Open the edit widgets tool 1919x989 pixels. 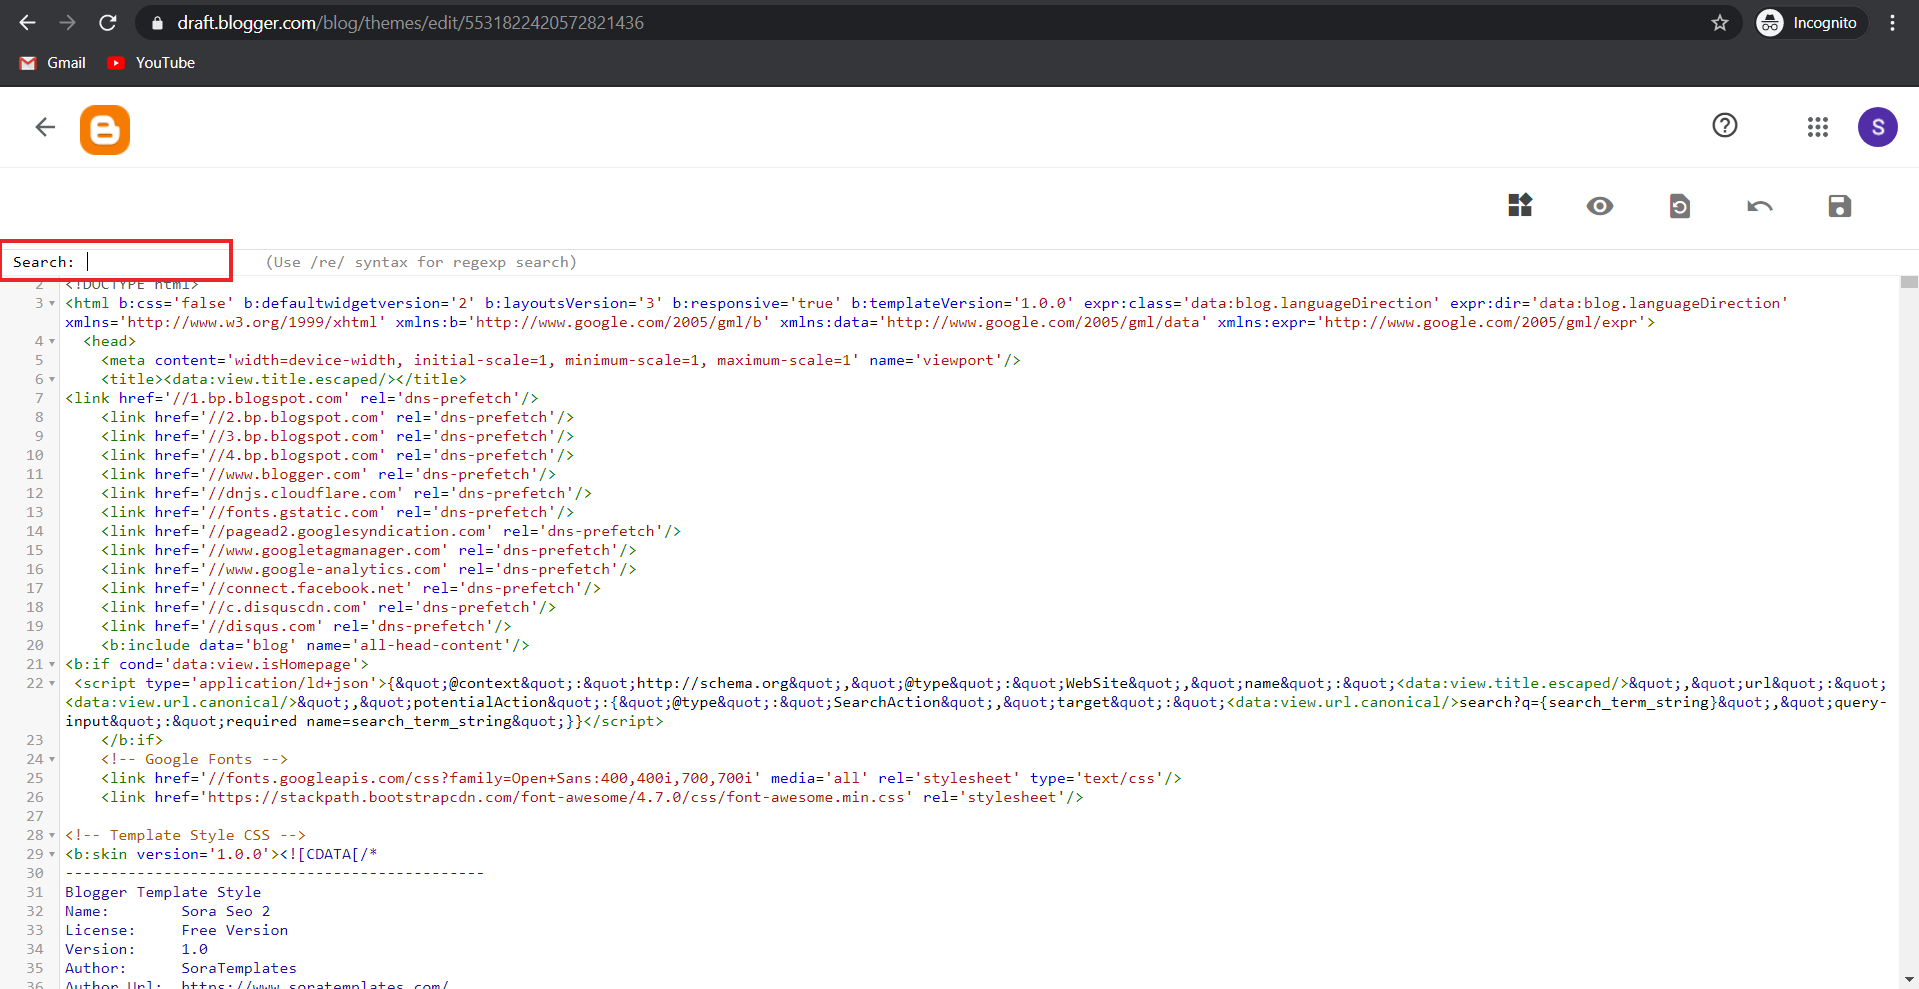(x=1520, y=205)
